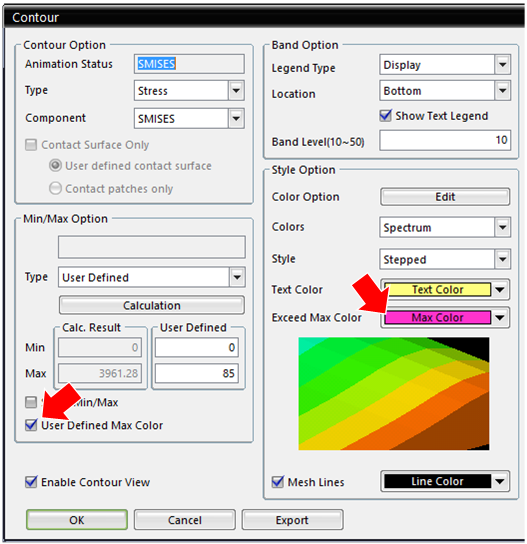
Task: Expand the Colors Spectrum dropdown
Action: [502, 227]
